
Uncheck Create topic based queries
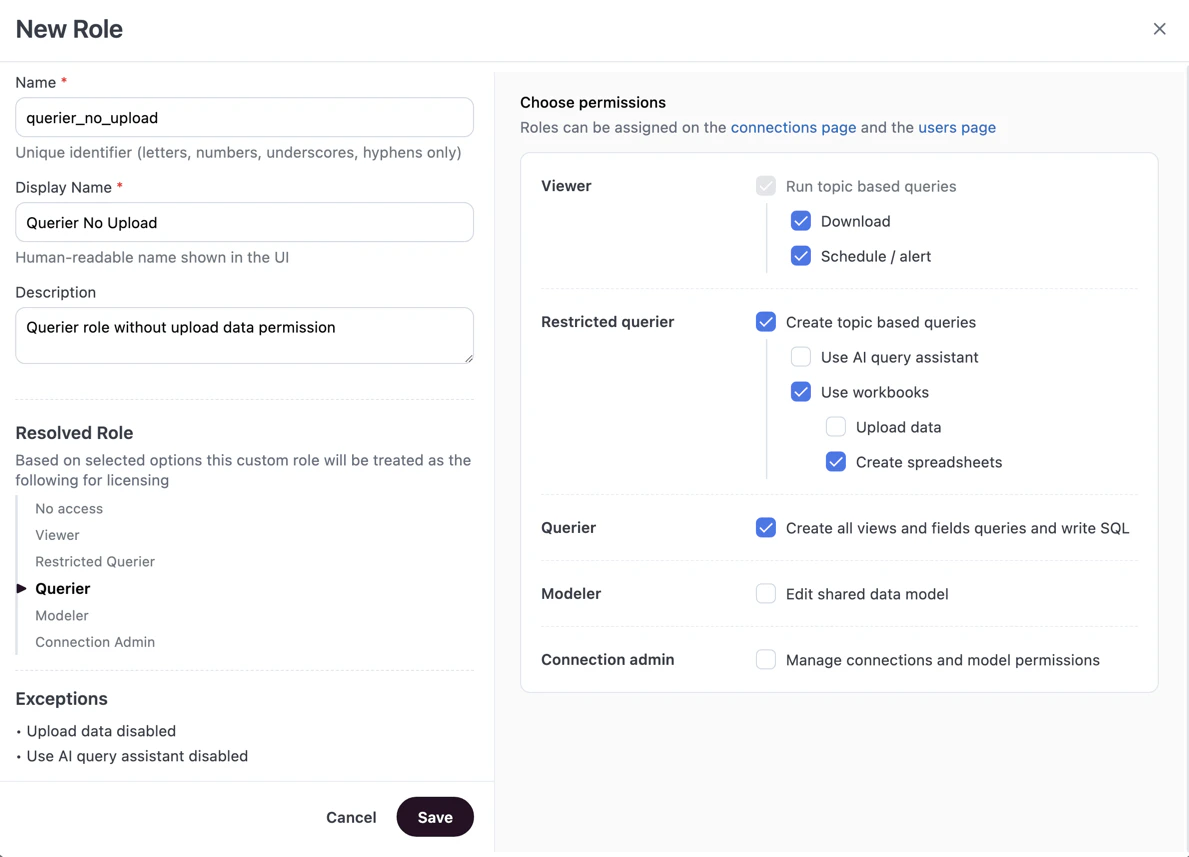765,322
